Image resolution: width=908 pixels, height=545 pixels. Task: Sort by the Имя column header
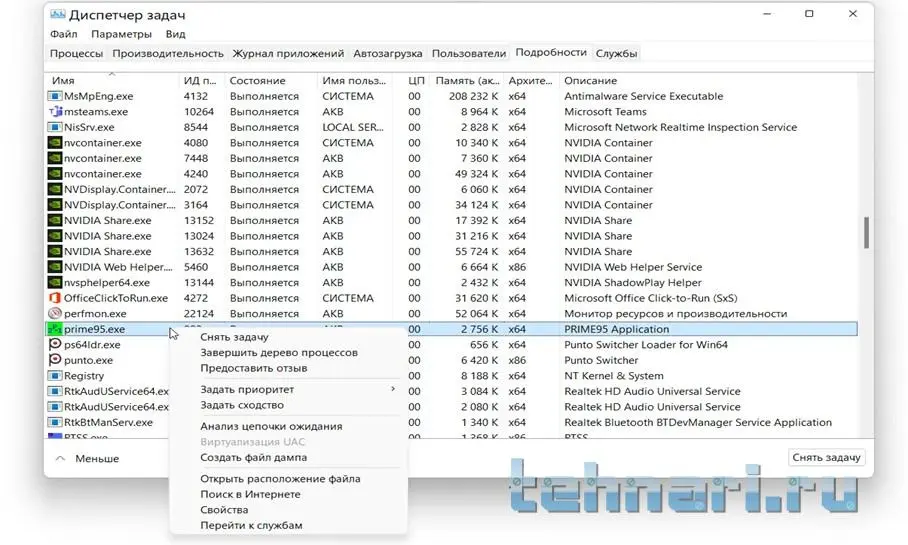tap(112, 81)
